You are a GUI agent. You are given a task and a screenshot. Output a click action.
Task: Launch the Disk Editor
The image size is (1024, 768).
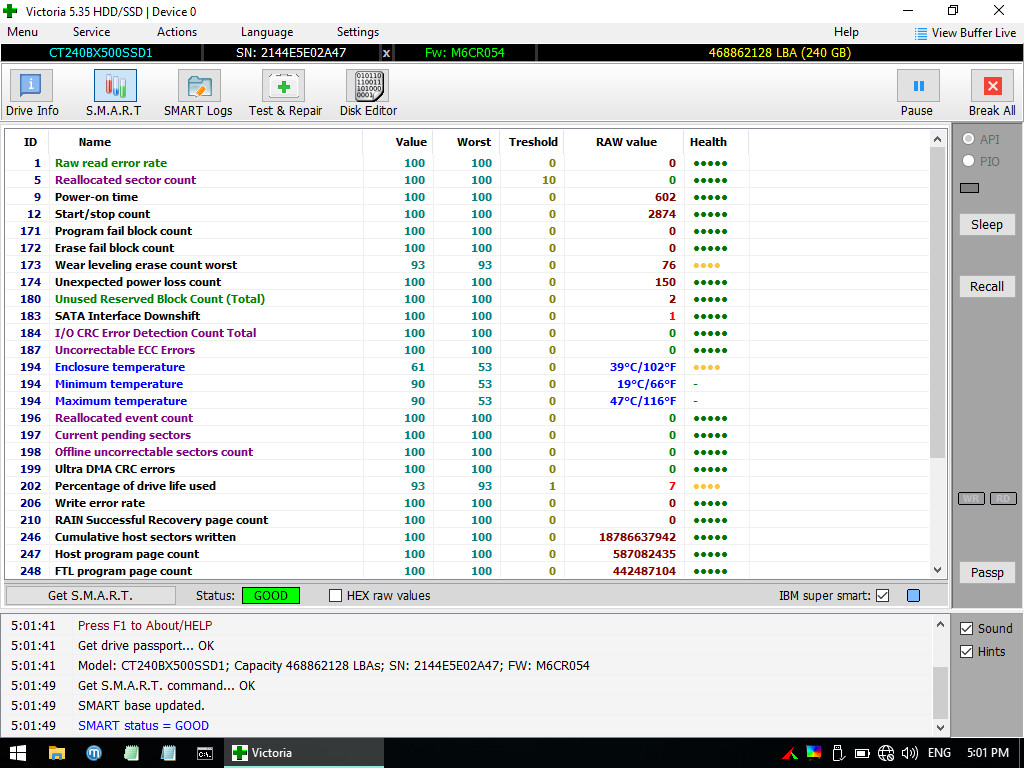point(368,93)
